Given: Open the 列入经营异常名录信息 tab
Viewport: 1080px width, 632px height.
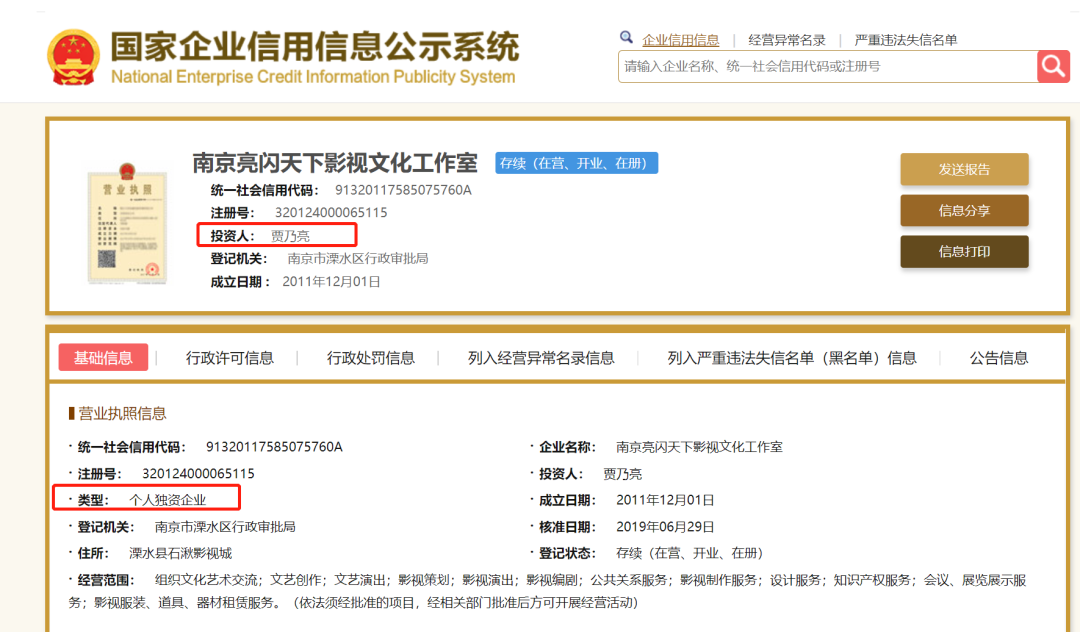Looking at the screenshot, I should click(541, 358).
